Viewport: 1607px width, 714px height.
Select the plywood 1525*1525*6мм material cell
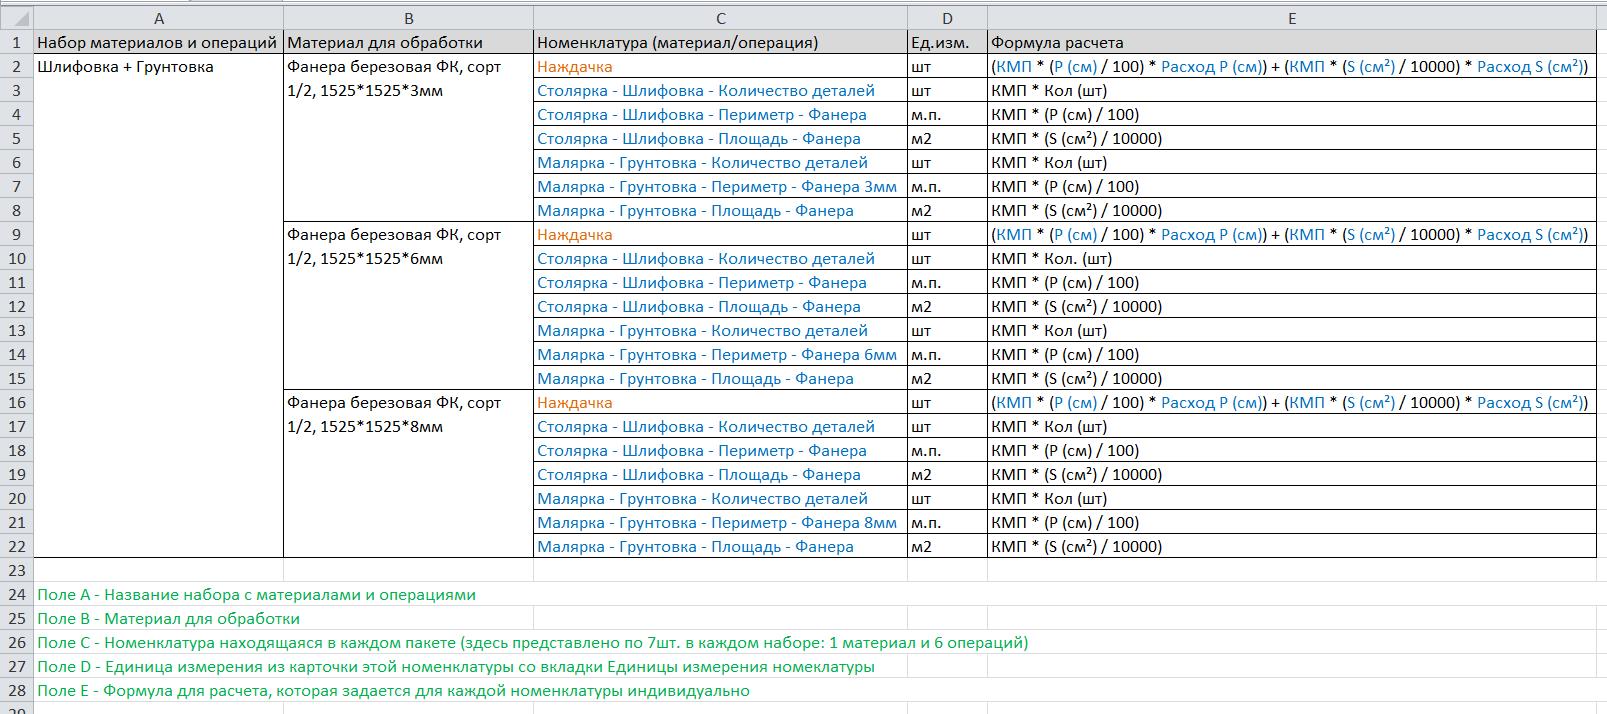tap(394, 247)
